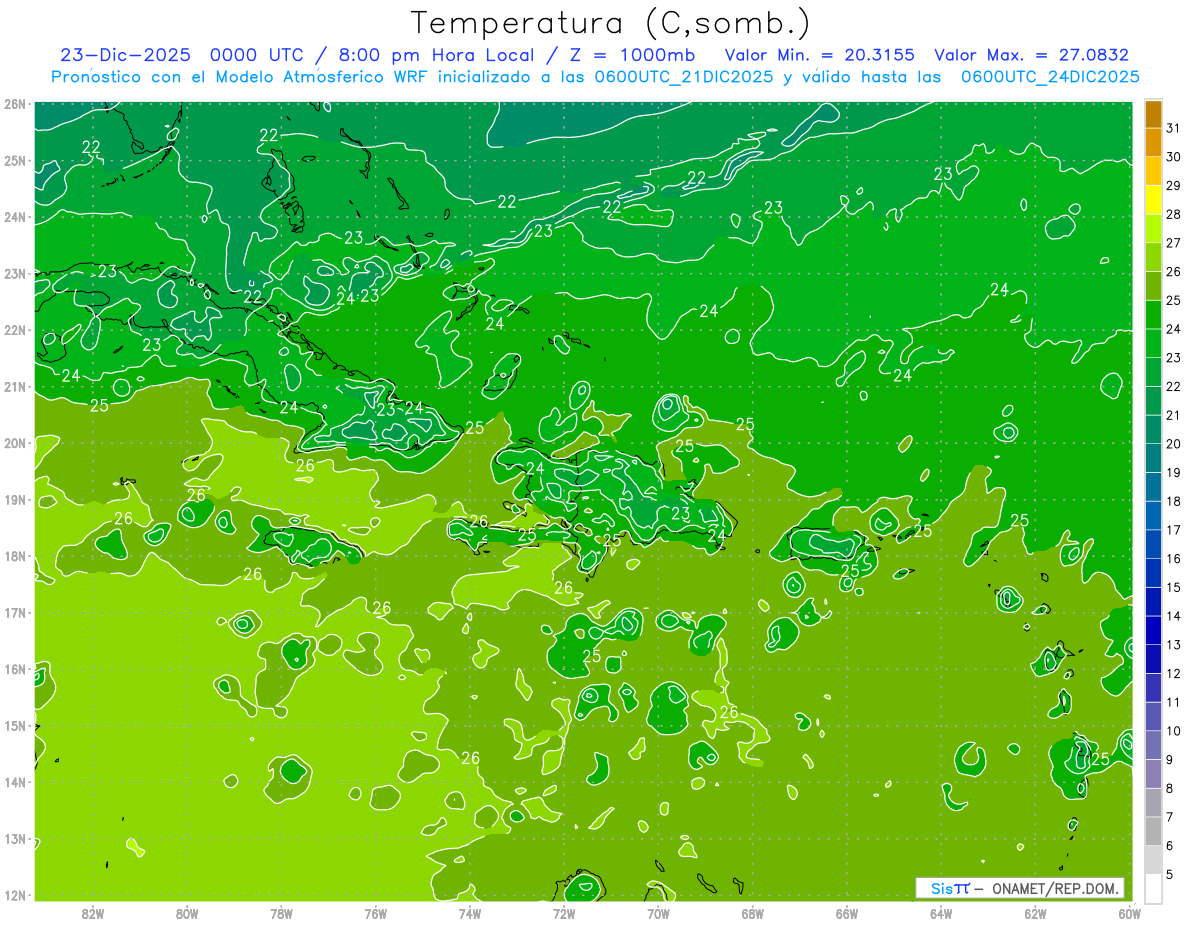Image resolution: width=1200 pixels, height=927 pixels.
Task: Click the blue 'Sisπ' logo text
Action: [949, 888]
